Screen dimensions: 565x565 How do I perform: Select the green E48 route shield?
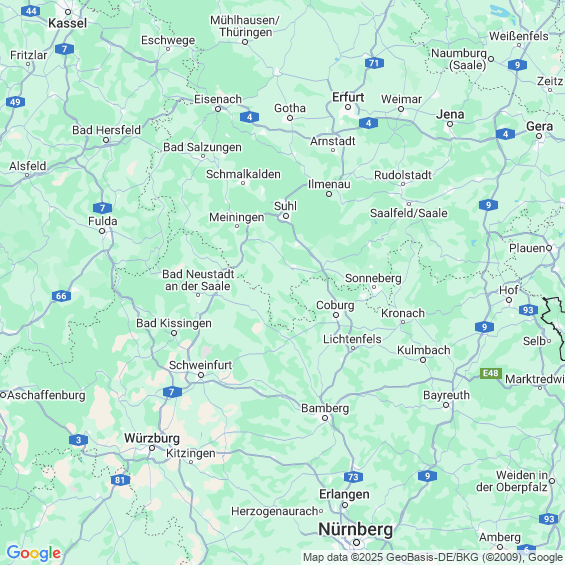(491, 373)
